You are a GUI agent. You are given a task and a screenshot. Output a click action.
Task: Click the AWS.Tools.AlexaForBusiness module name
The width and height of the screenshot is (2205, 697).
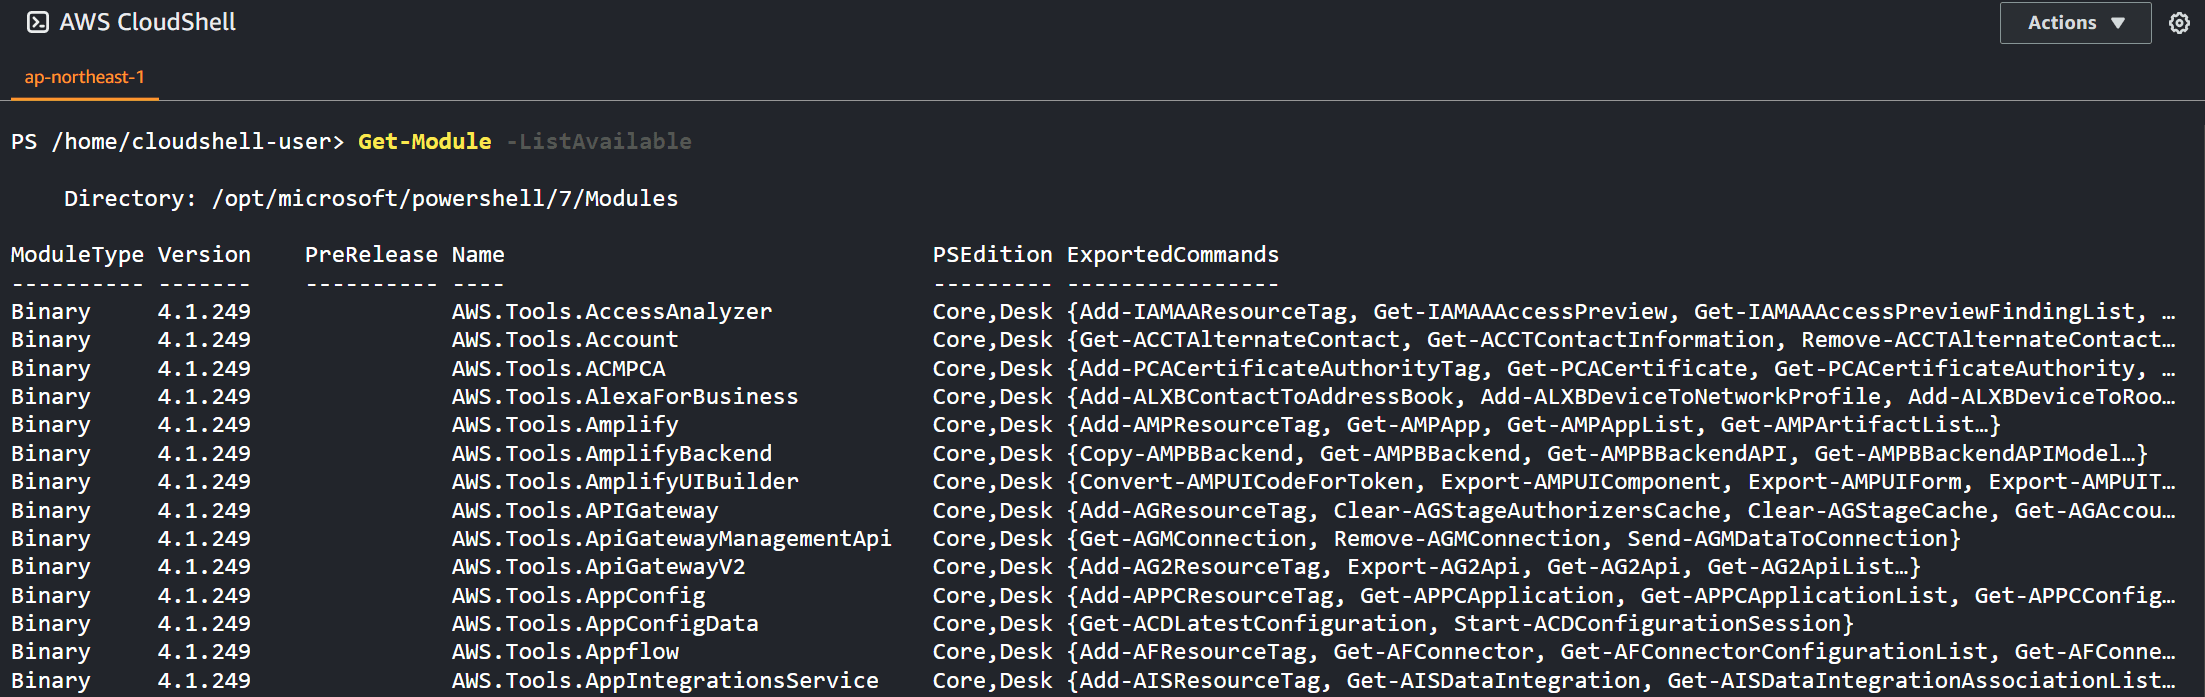[624, 397]
